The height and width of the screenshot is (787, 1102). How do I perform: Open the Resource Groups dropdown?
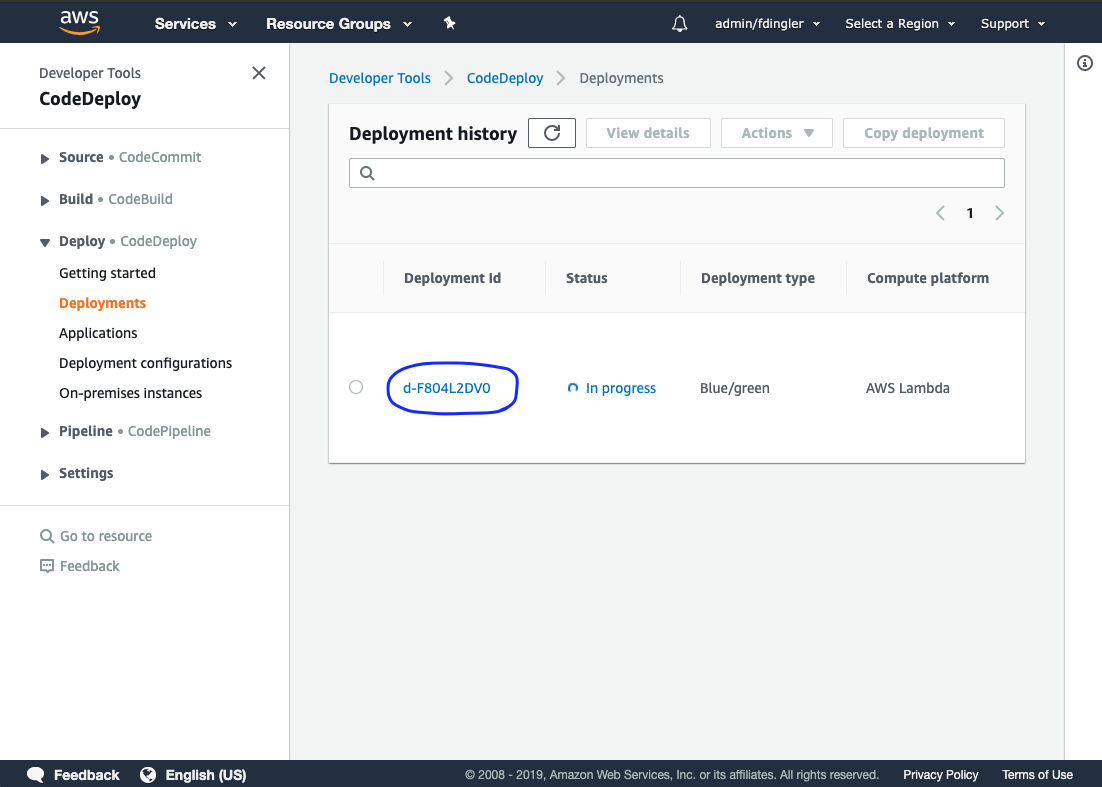coord(339,23)
